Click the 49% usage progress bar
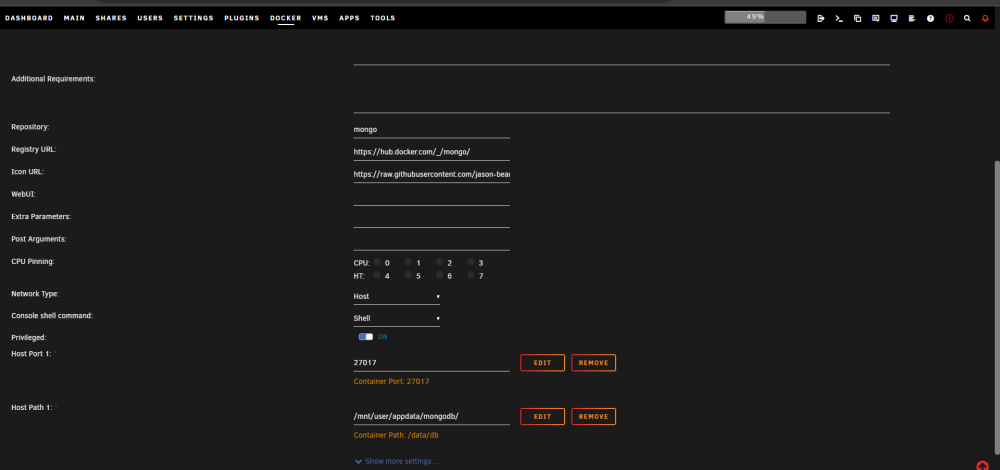This screenshot has height=470, width=1000. (765, 17)
